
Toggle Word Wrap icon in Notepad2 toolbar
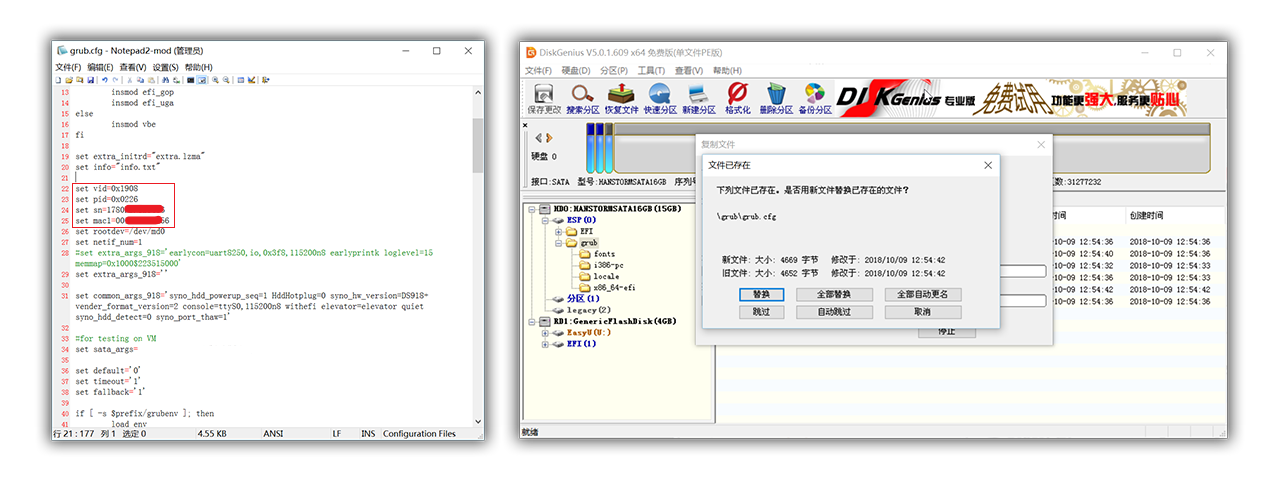tap(201, 80)
